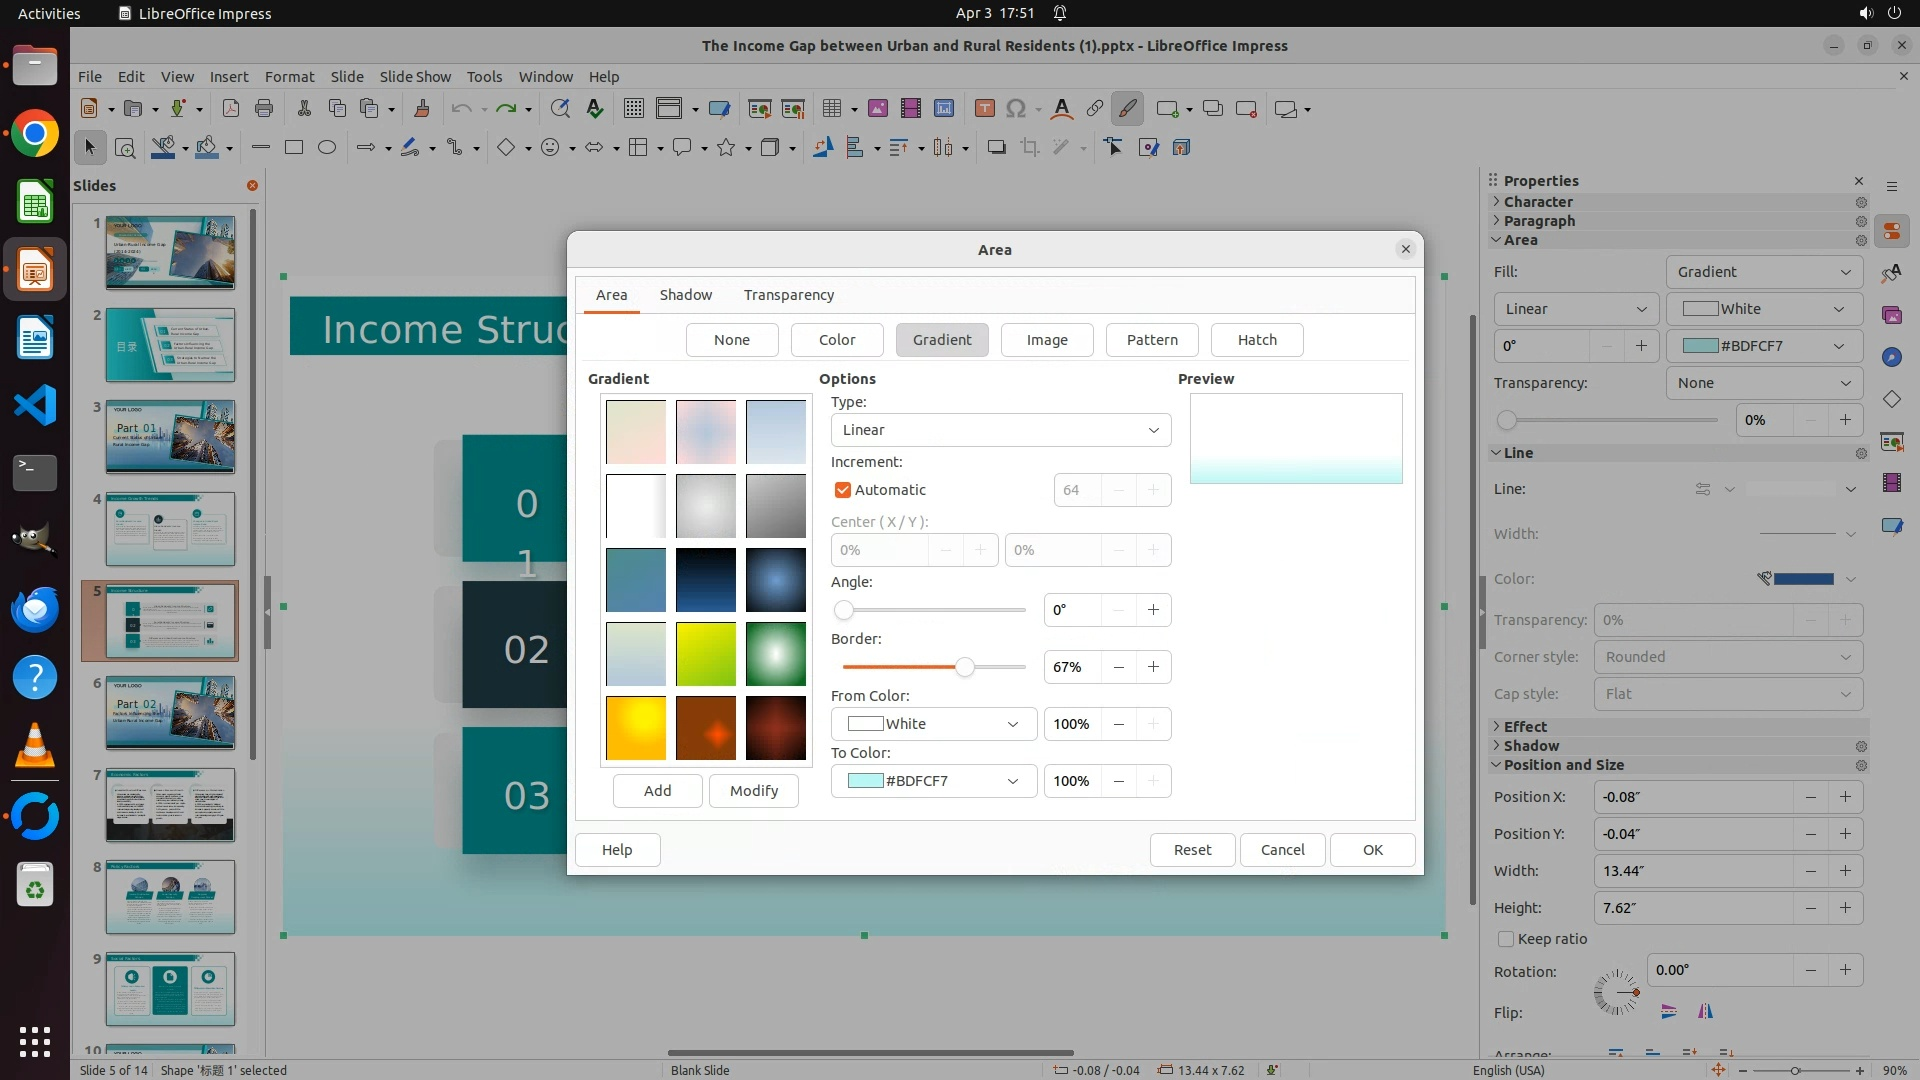Select the Hatch fill type
Image resolution: width=1920 pixels, height=1080 pixels.
1257,340
